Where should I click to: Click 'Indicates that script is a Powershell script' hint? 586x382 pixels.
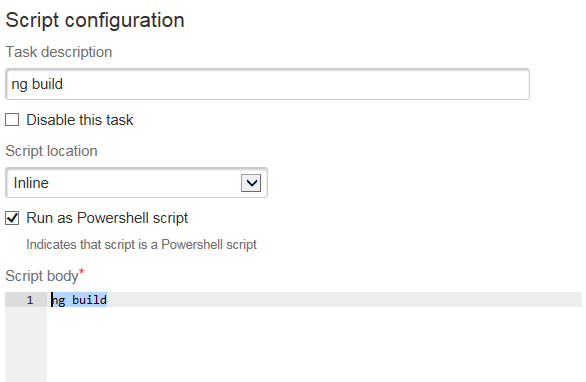tap(141, 244)
